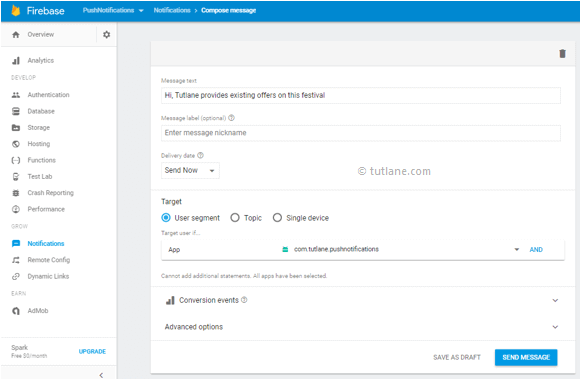Click the Enter message nickname field
Screen dimensions: 580x379
point(361,133)
